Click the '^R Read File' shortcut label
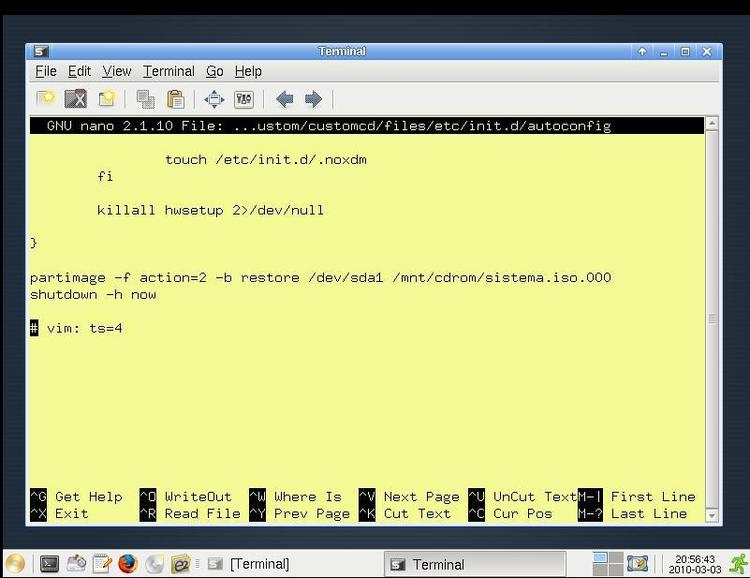The height and width of the screenshot is (578, 750). (190, 514)
